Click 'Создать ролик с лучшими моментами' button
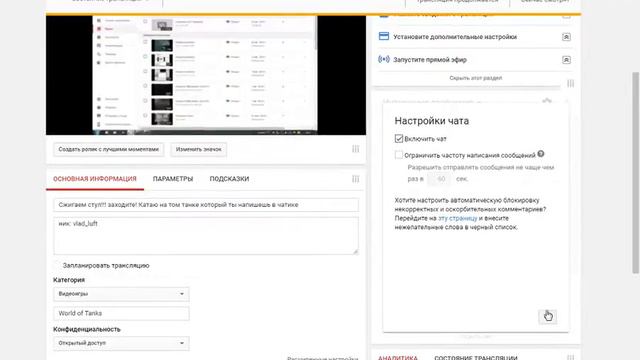The width and height of the screenshot is (640, 360). click(109, 149)
